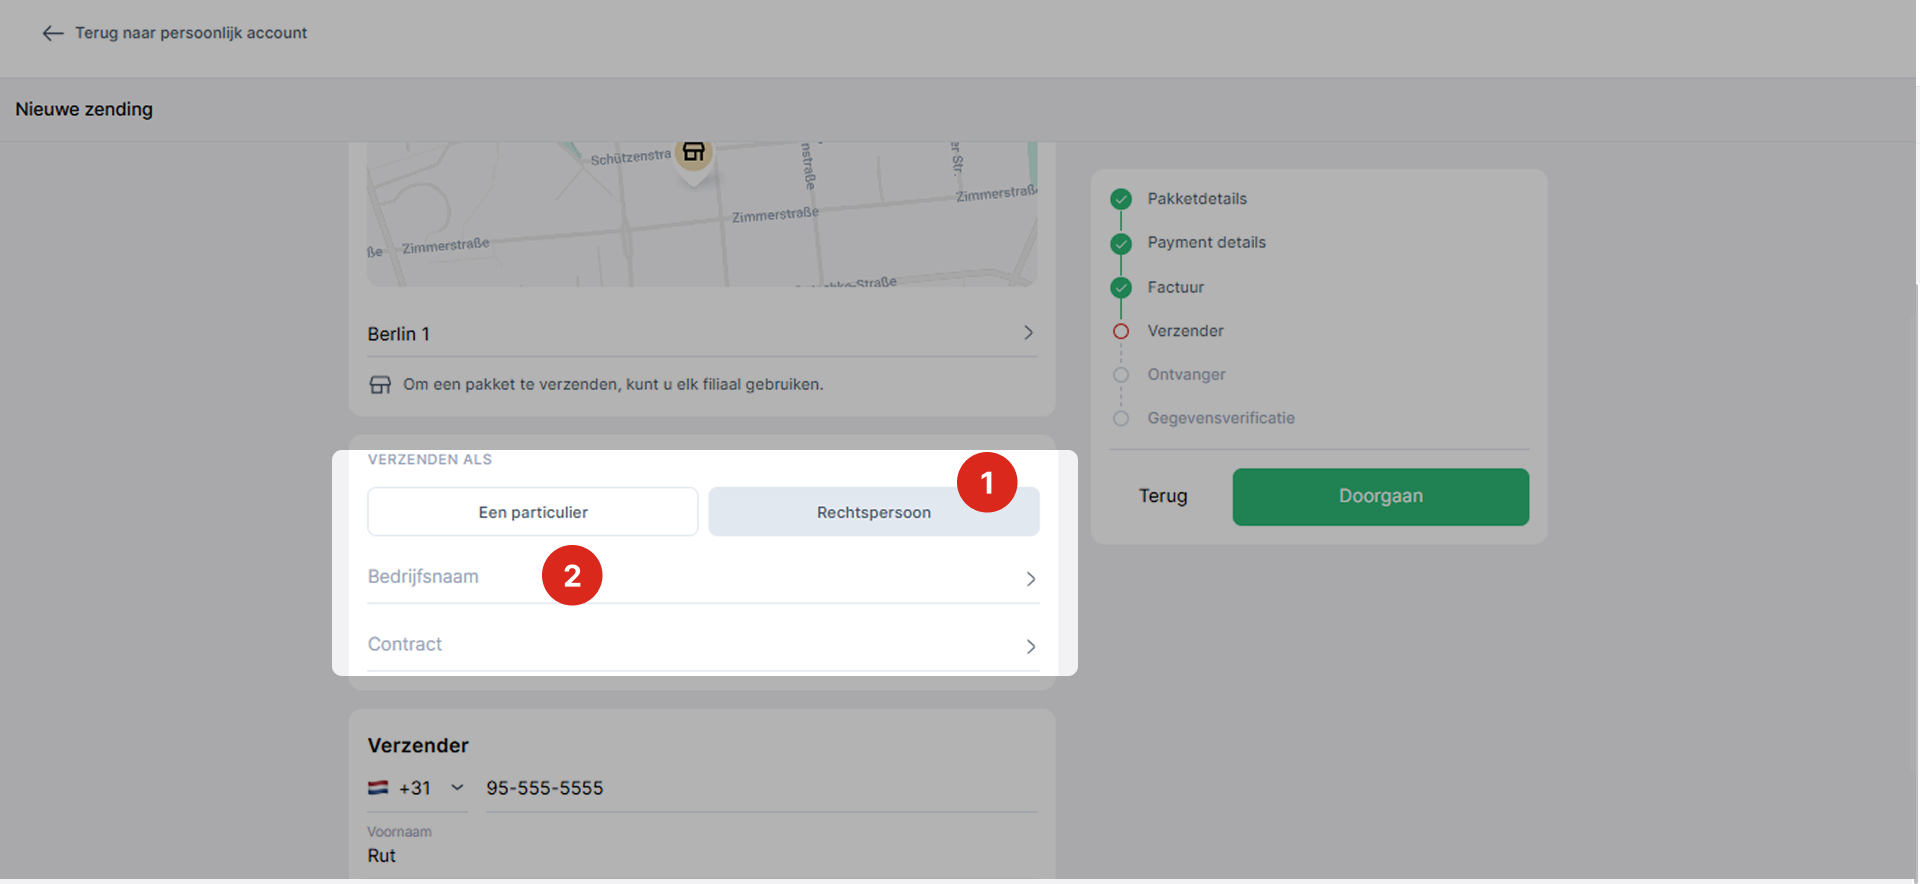Click the store icon beside branch info text
Viewport: 1920px width, 884px height.
(380, 385)
